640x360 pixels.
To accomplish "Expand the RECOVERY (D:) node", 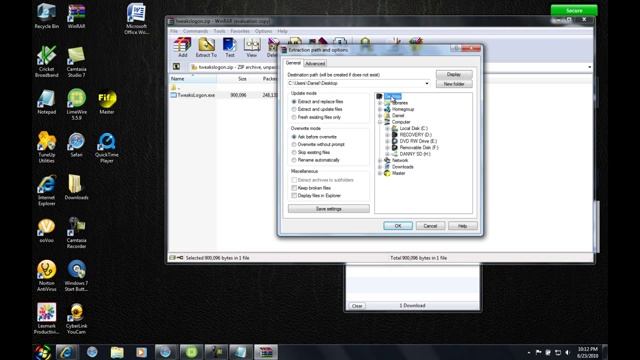I will click(x=387, y=135).
